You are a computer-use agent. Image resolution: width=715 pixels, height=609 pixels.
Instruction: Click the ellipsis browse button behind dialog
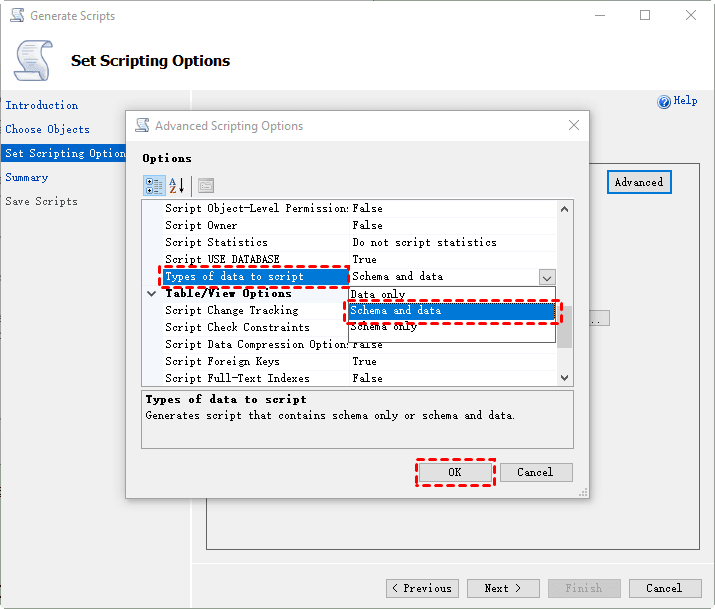pyautogui.click(x=600, y=318)
